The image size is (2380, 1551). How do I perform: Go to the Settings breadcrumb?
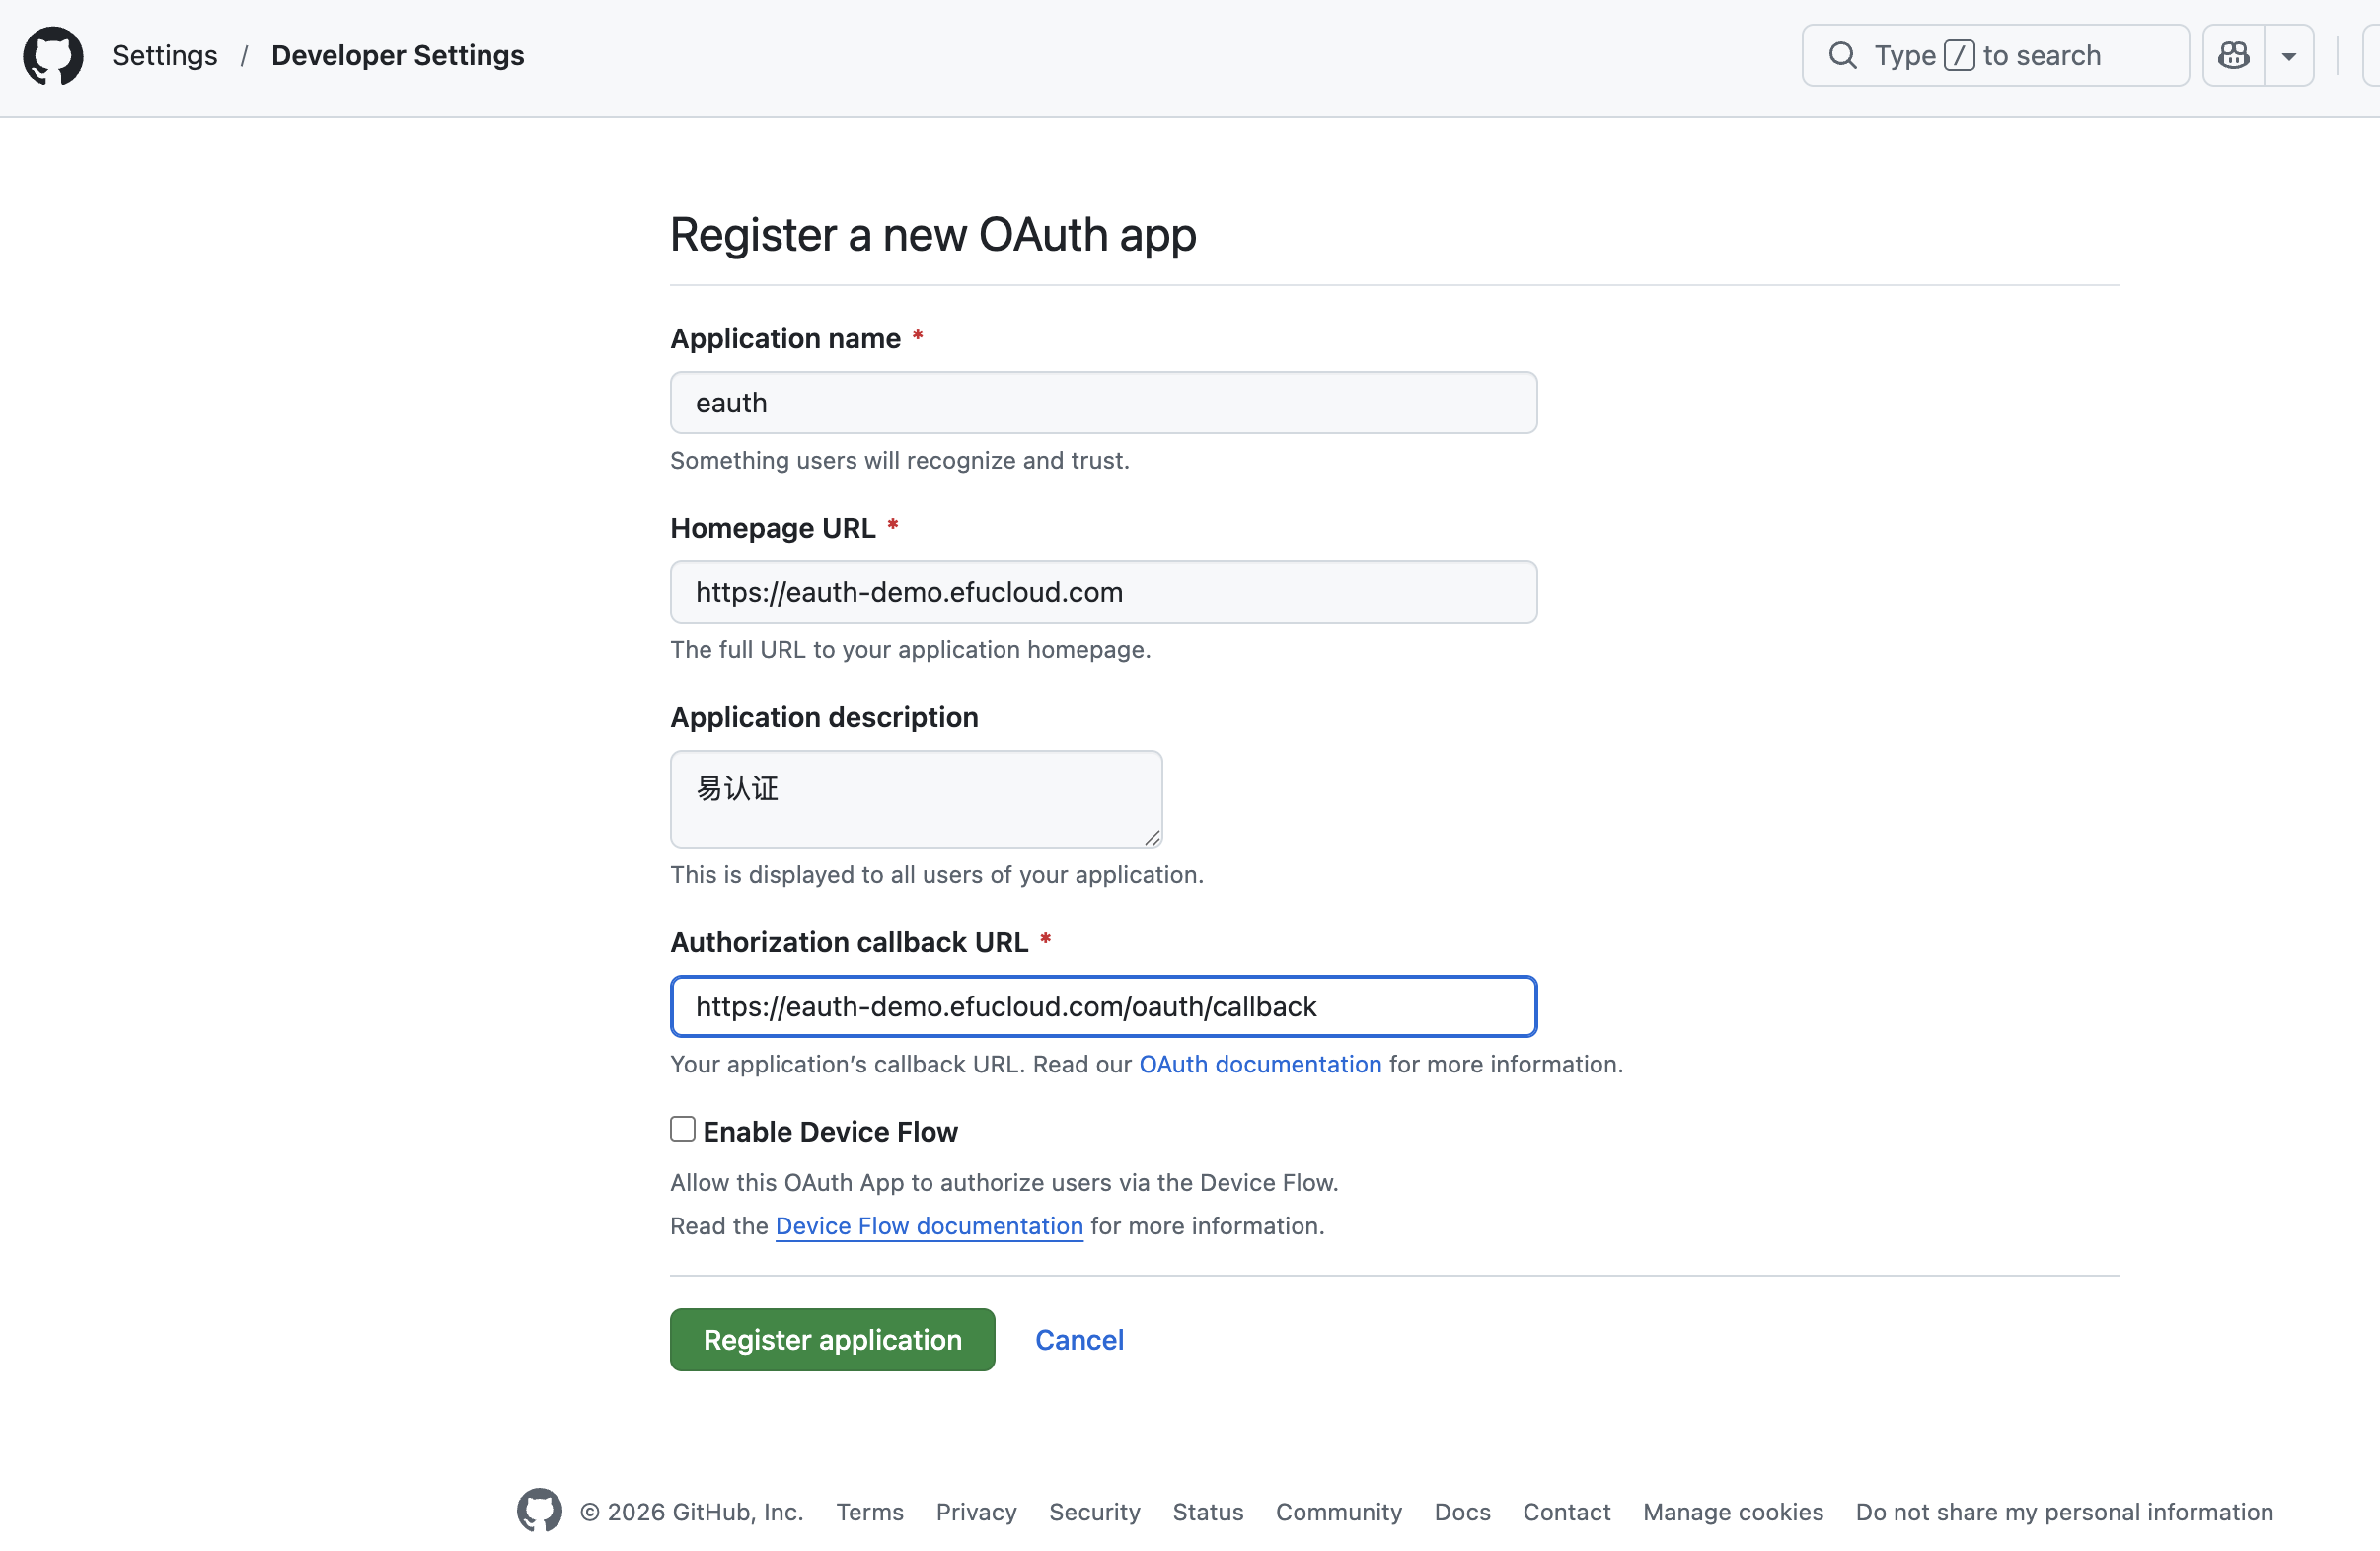pyautogui.click(x=165, y=56)
